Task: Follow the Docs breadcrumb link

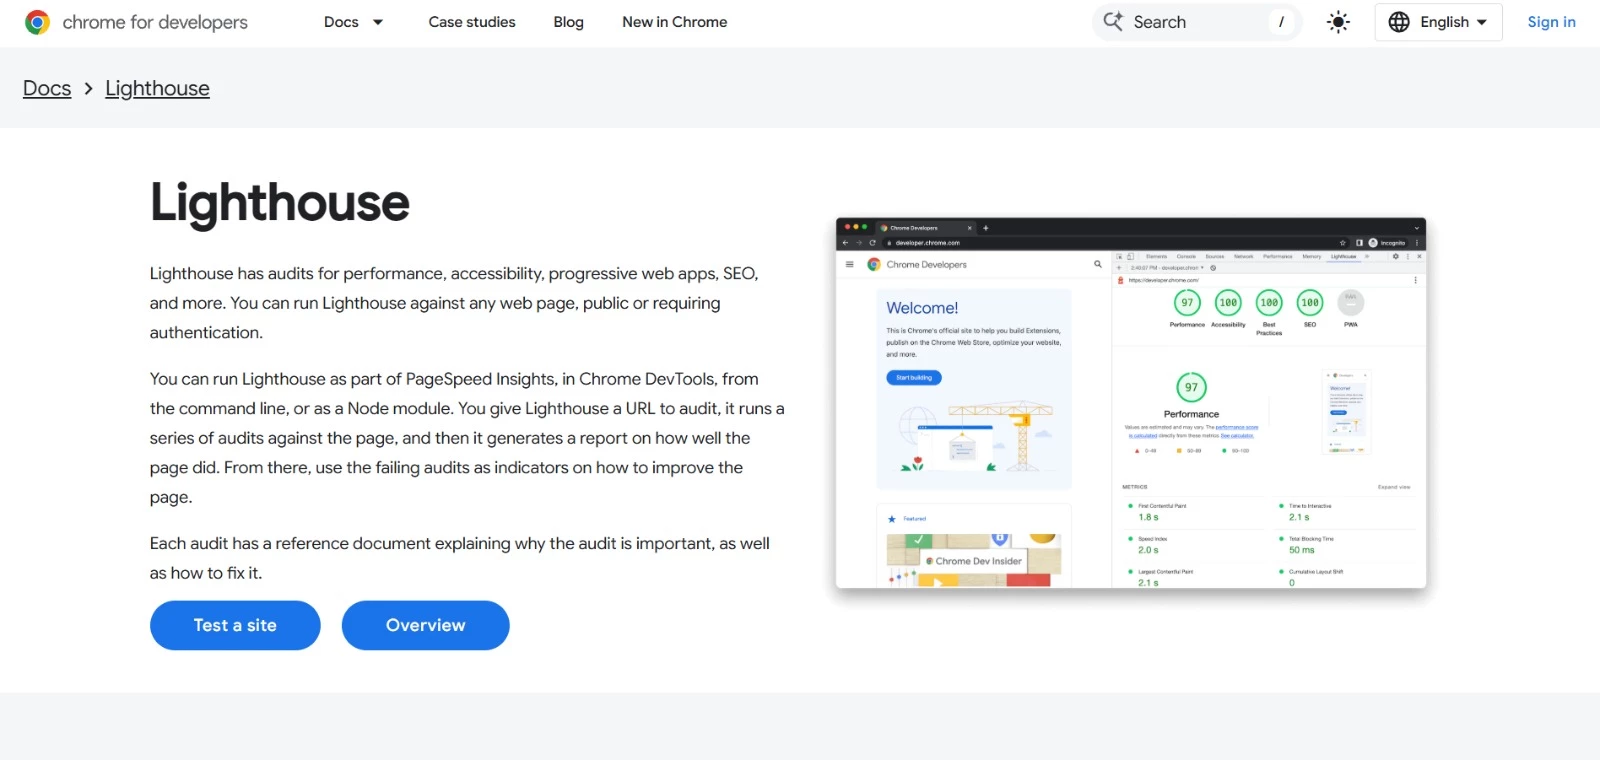Action: click(x=47, y=88)
